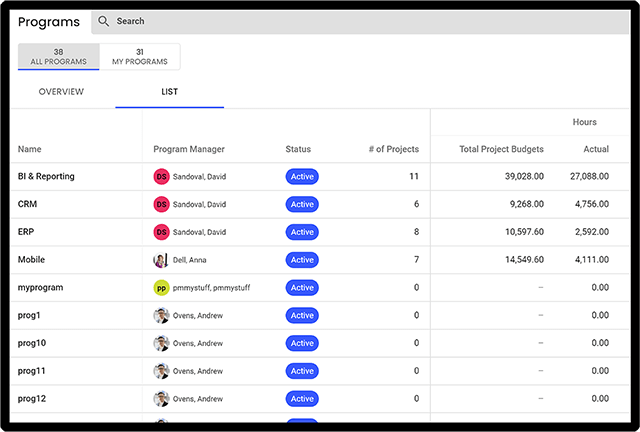Viewport: 640px width, 432px height.
Task: Open the Overview tab
Action: click(61, 91)
